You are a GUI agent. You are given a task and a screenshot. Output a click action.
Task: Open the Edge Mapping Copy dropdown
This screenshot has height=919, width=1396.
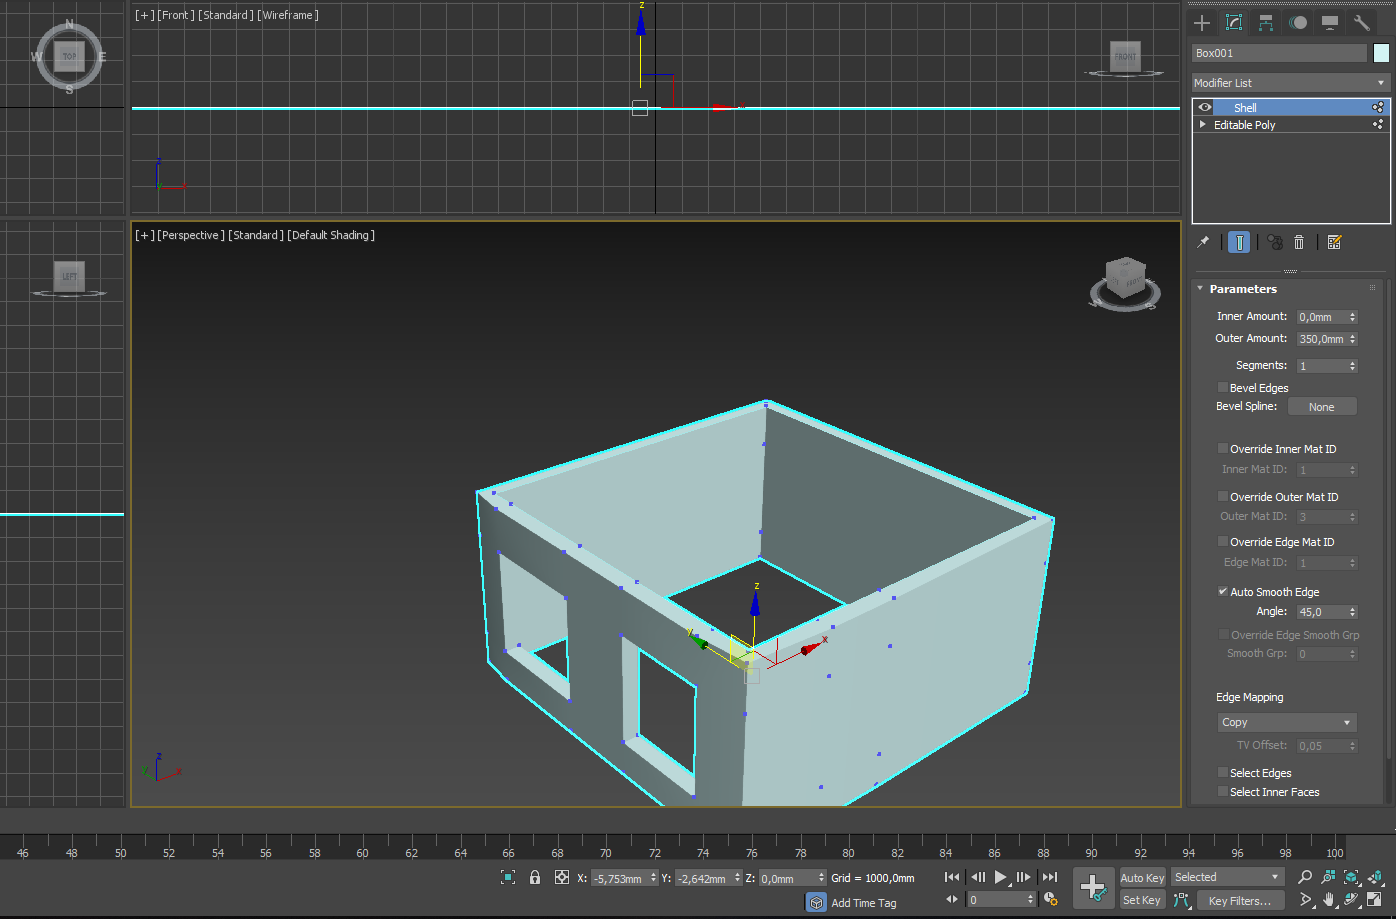coord(1285,722)
